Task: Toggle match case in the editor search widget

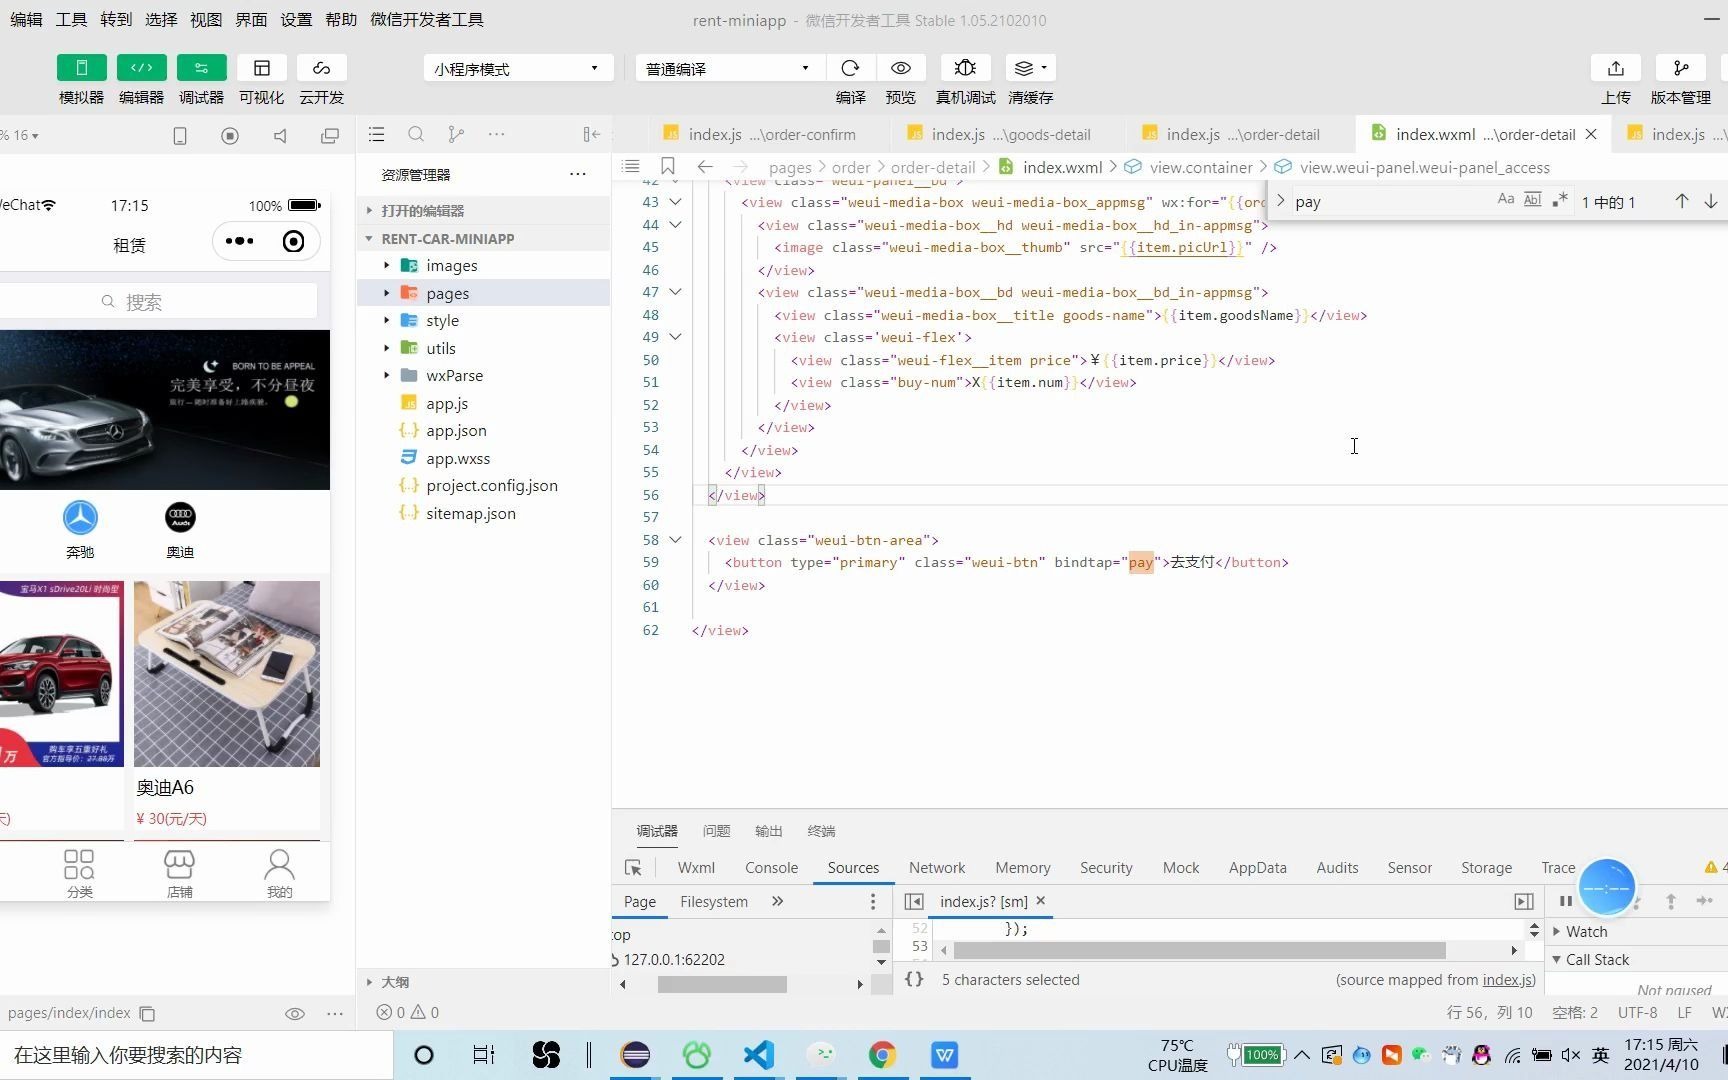Action: point(1506,199)
